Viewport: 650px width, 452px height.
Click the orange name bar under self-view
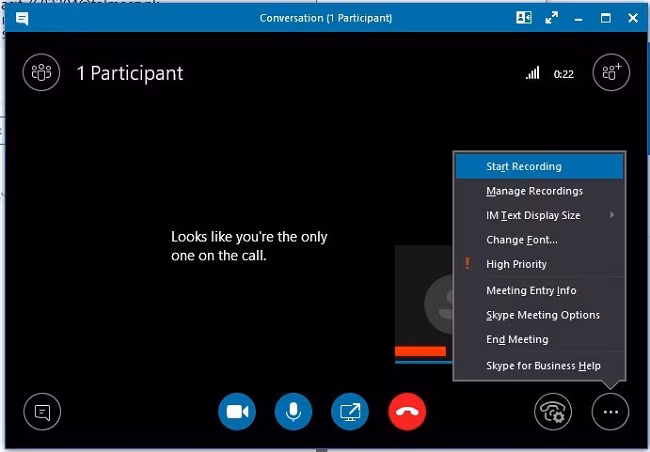(420, 351)
